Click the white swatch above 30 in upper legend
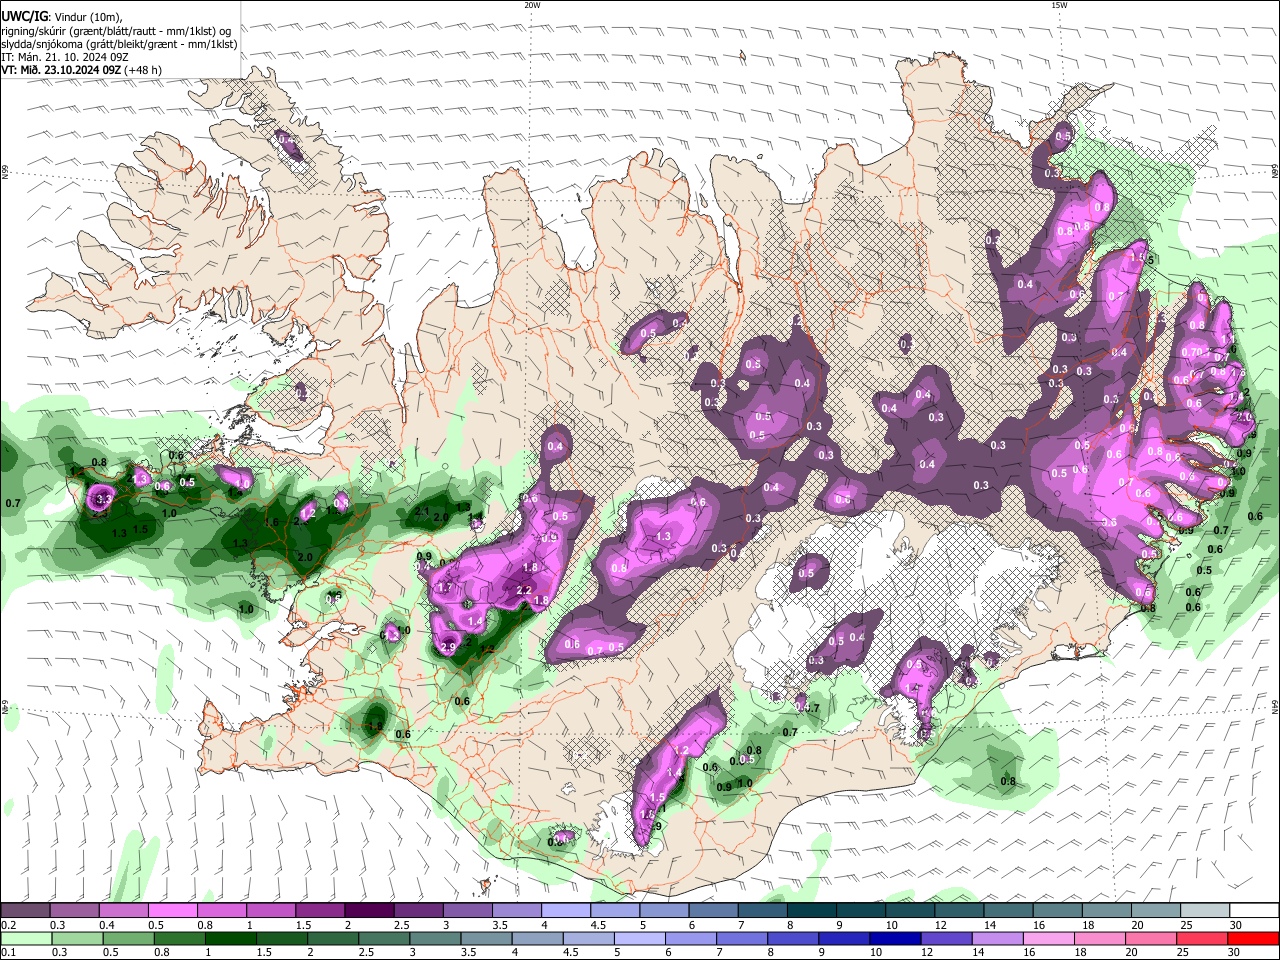The height and width of the screenshot is (960, 1280). tap(1255, 911)
